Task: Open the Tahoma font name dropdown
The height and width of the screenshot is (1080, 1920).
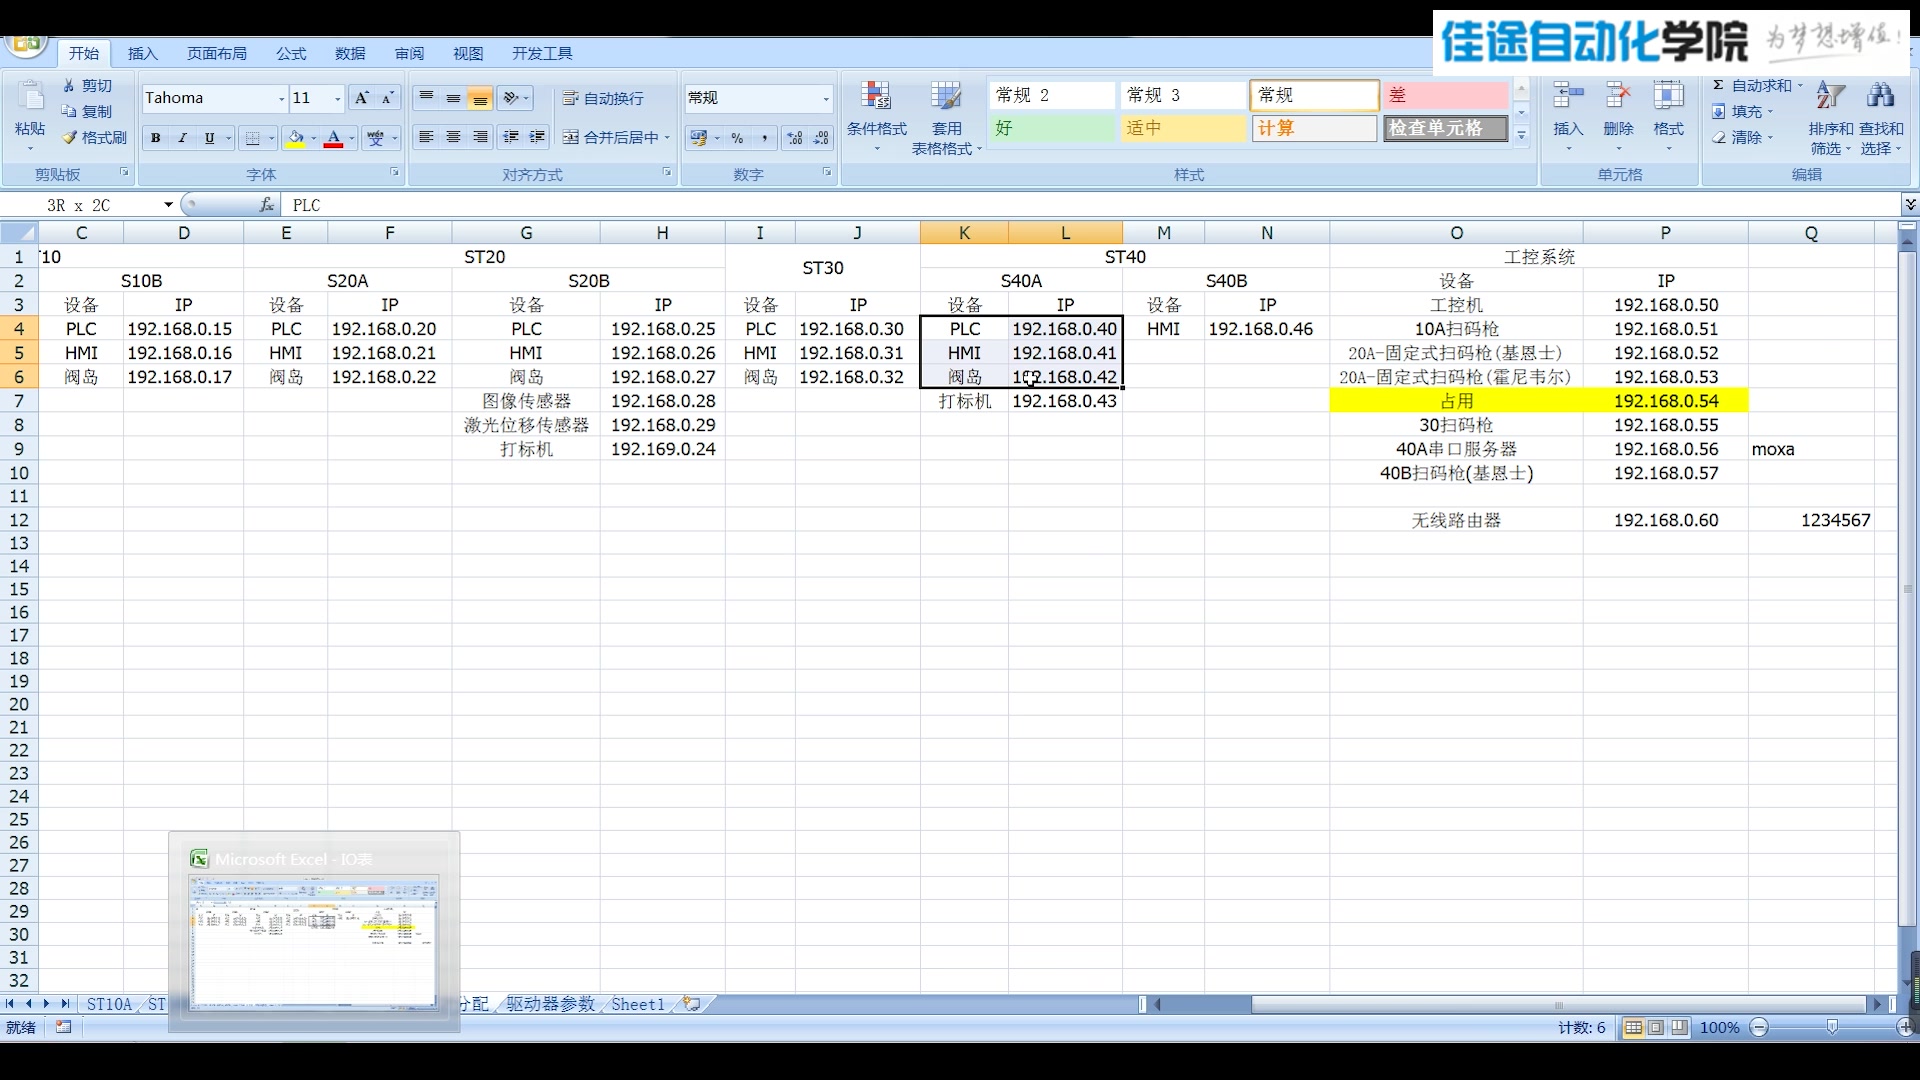Action: 281,98
